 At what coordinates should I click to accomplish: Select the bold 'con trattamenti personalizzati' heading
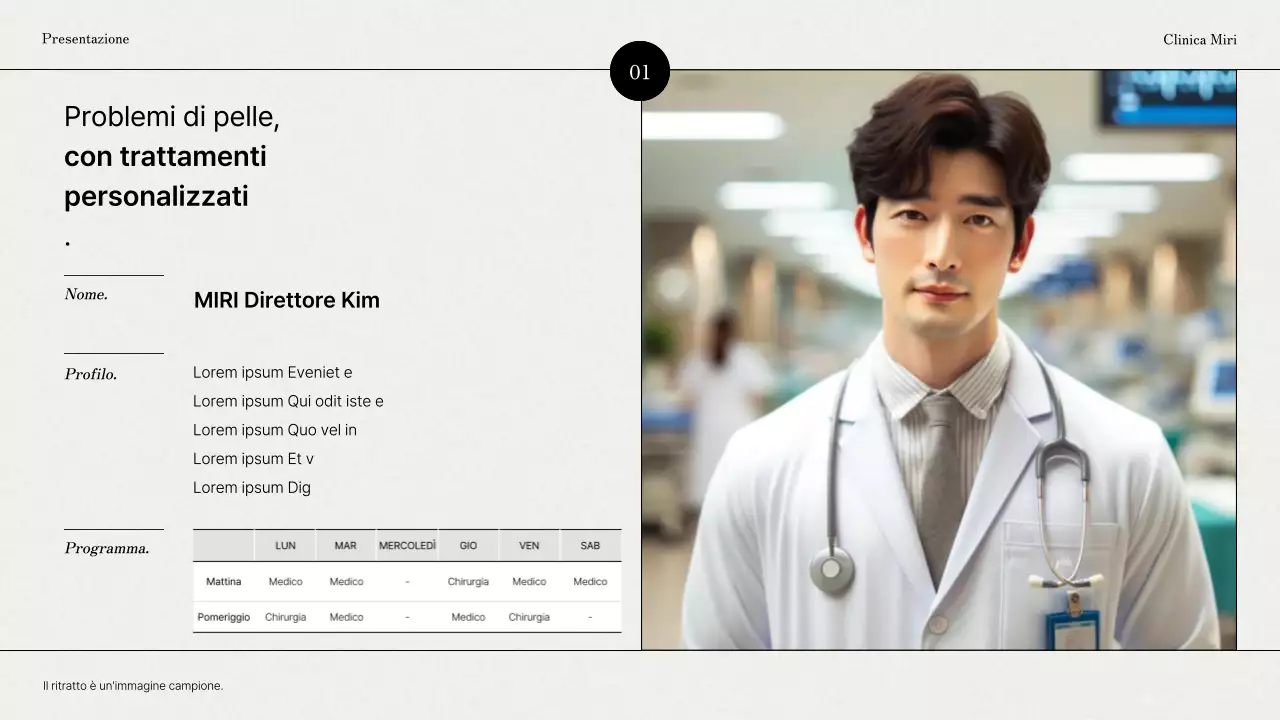point(165,176)
